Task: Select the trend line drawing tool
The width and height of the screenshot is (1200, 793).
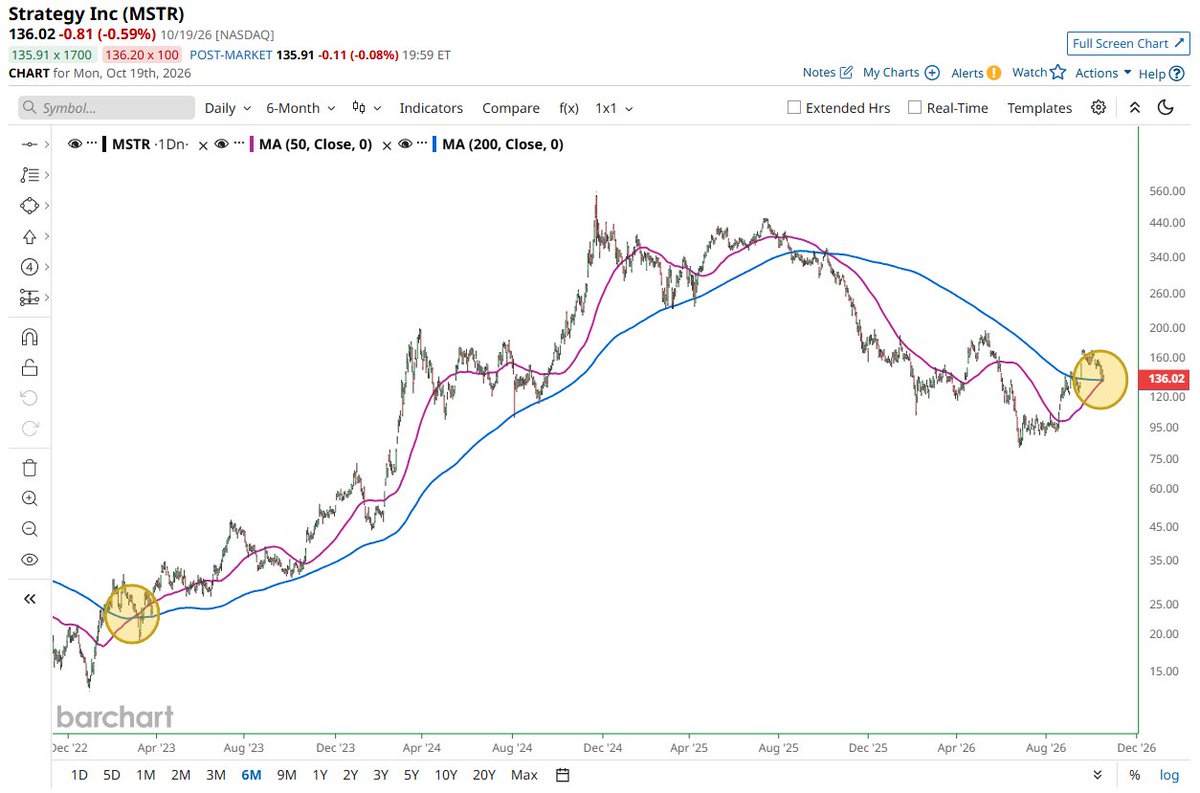Action: 29,145
